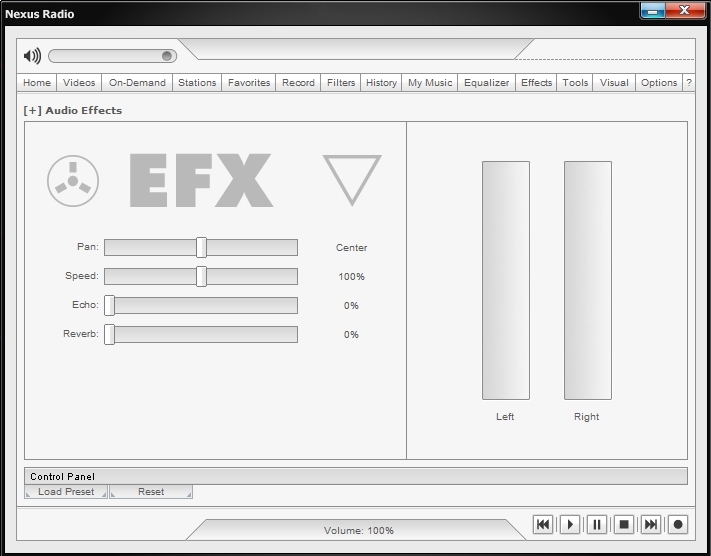
Task: Click the Load Preset button
Action: click(66, 492)
